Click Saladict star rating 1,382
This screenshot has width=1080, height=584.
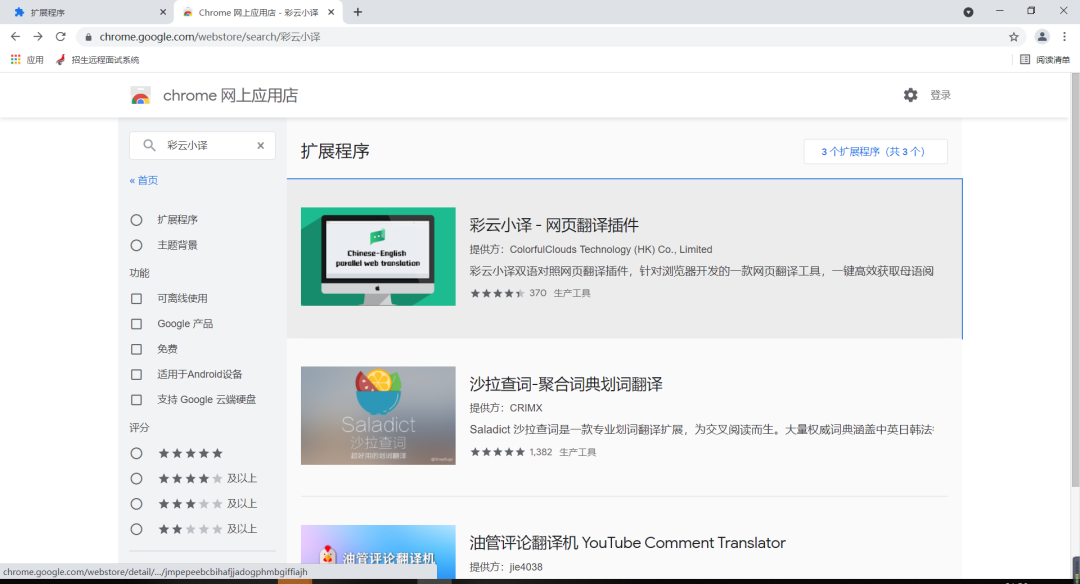510,452
